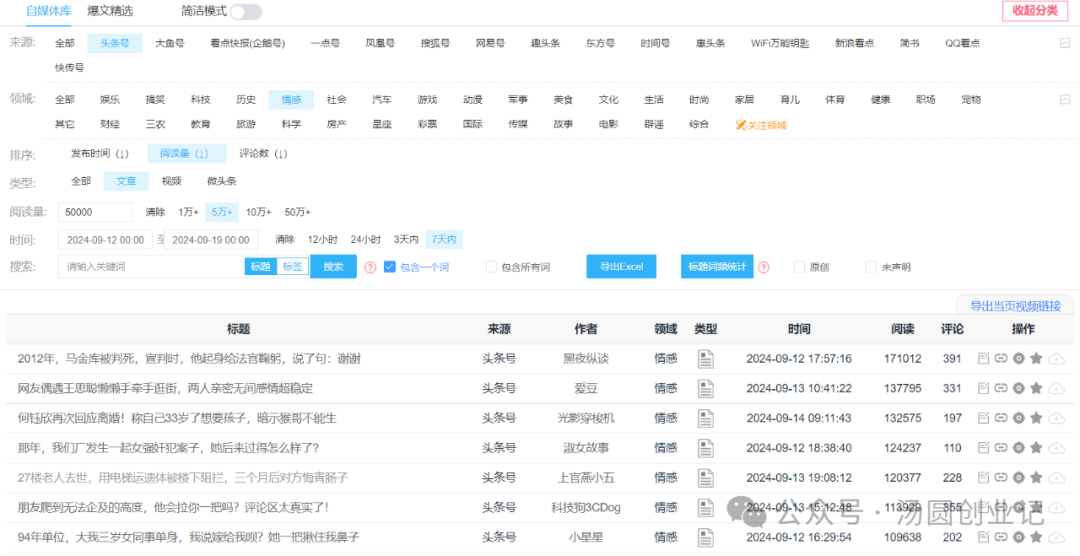Click the copy link icon in the 171012 row
The width and height of the screenshot is (1080, 556).
coord(1001,358)
